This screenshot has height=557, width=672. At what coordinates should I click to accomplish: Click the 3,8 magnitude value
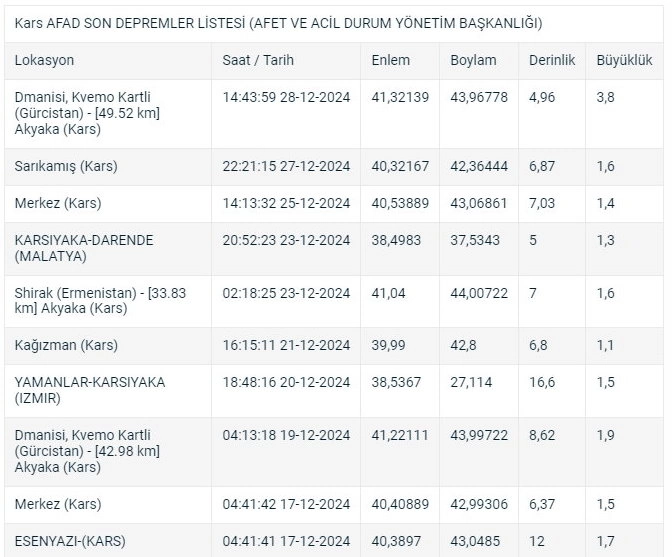[x=606, y=97]
